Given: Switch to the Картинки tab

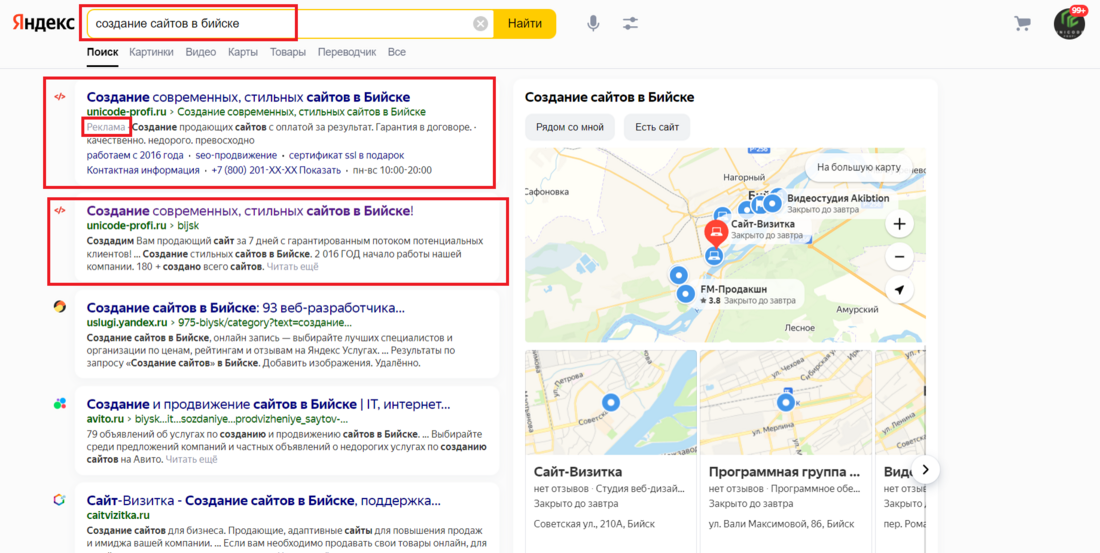Looking at the screenshot, I should coord(152,52).
